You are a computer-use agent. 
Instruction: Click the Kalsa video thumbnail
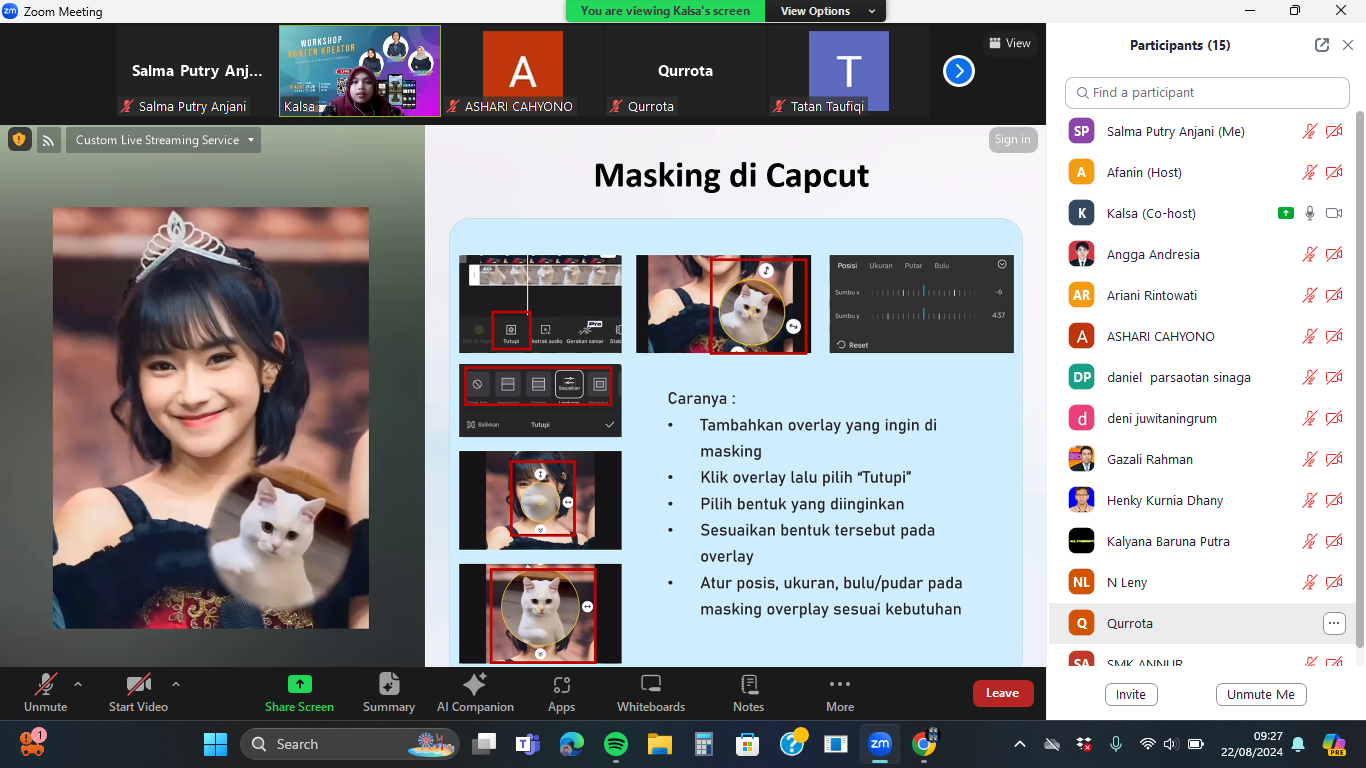[360, 71]
